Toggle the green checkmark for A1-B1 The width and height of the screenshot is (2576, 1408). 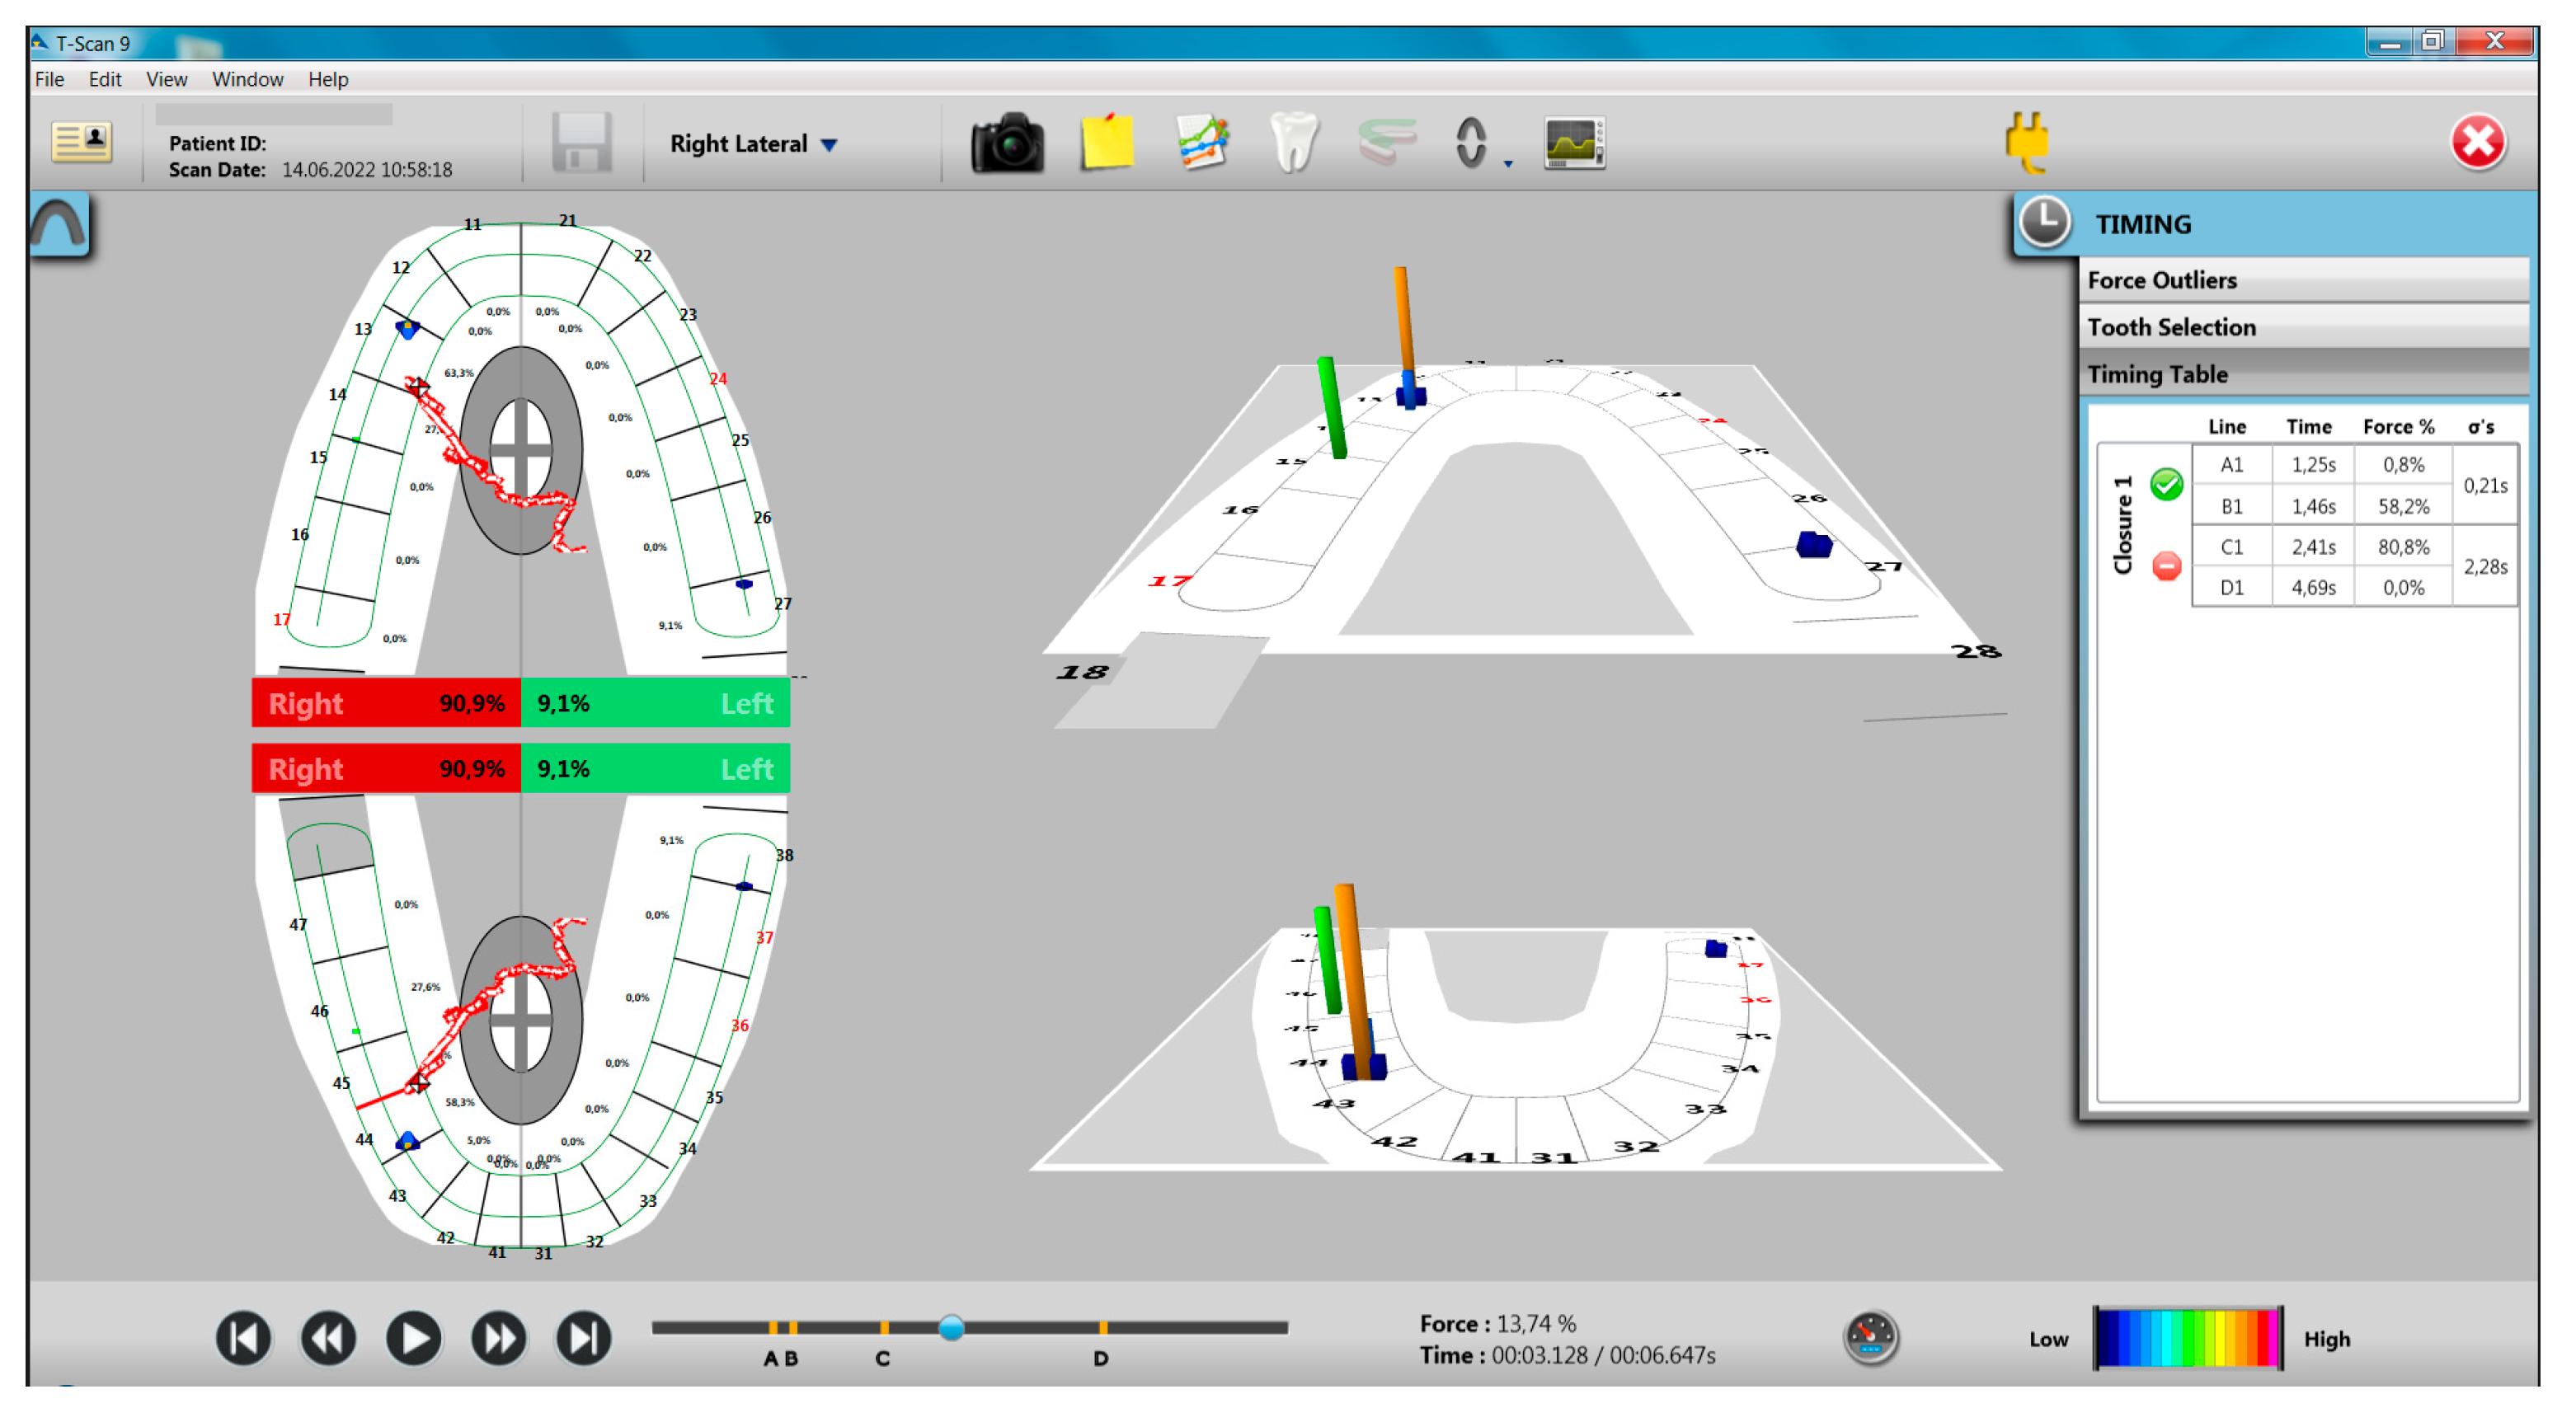[x=2166, y=485]
